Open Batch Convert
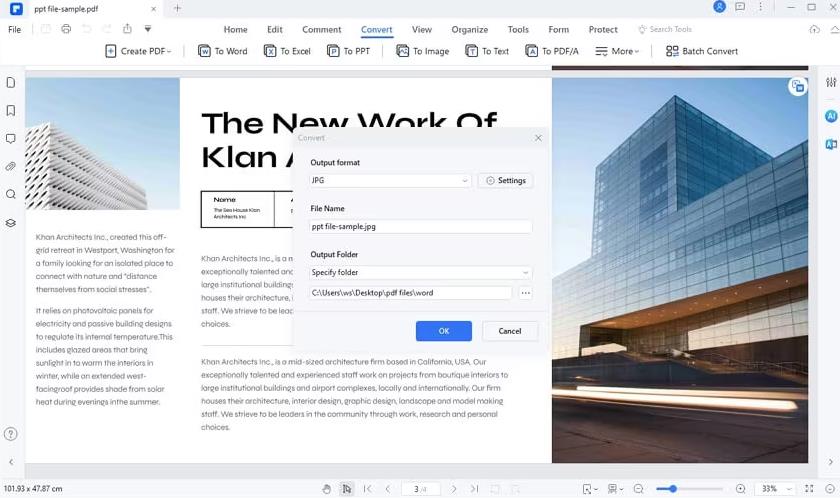 (702, 51)
